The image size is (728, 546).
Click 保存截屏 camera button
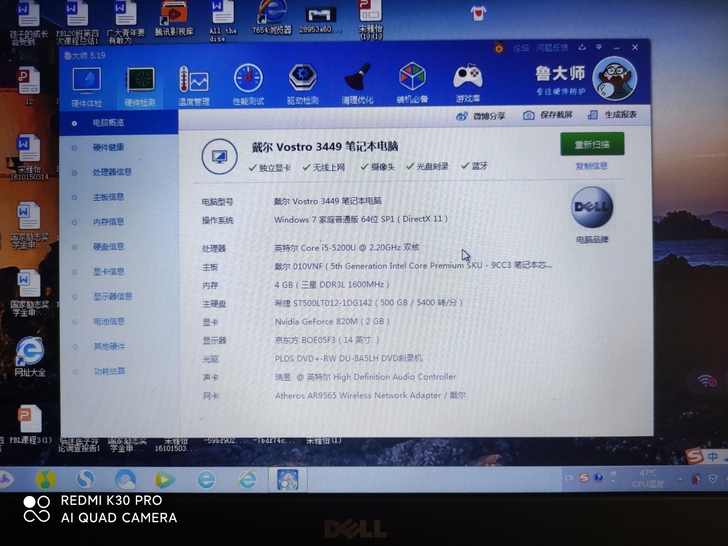[548, 115]
